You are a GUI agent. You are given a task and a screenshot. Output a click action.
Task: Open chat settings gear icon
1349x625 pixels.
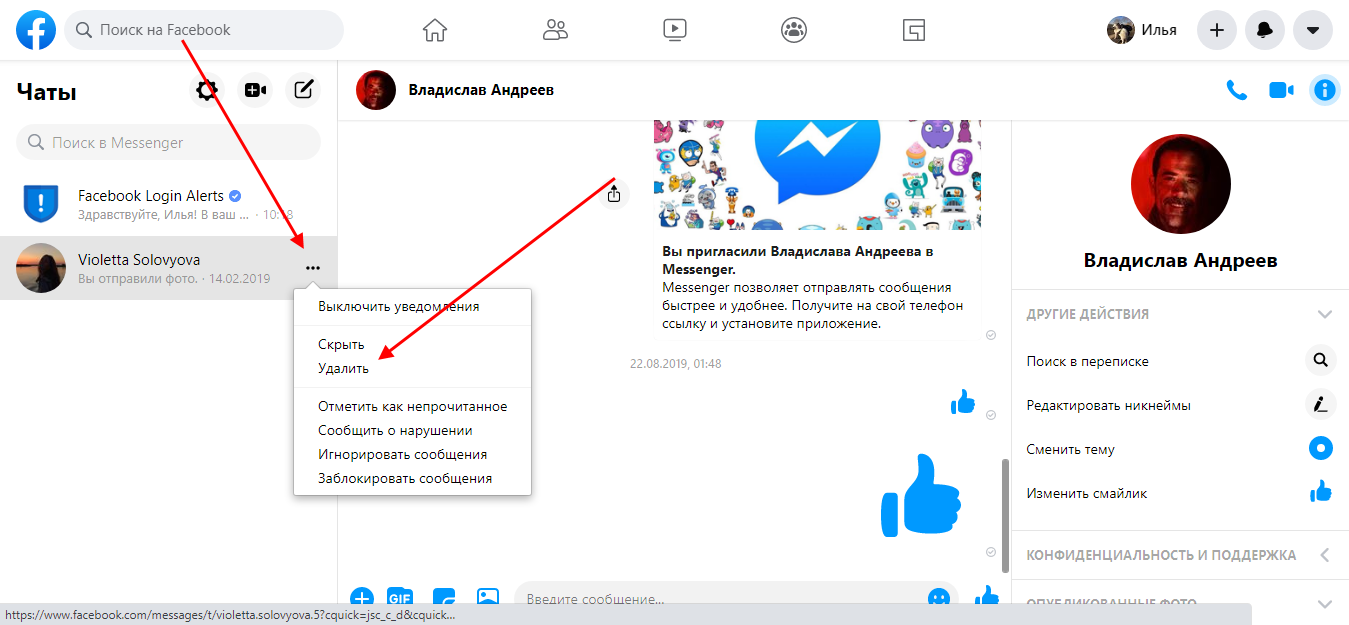tap(207, 91)
